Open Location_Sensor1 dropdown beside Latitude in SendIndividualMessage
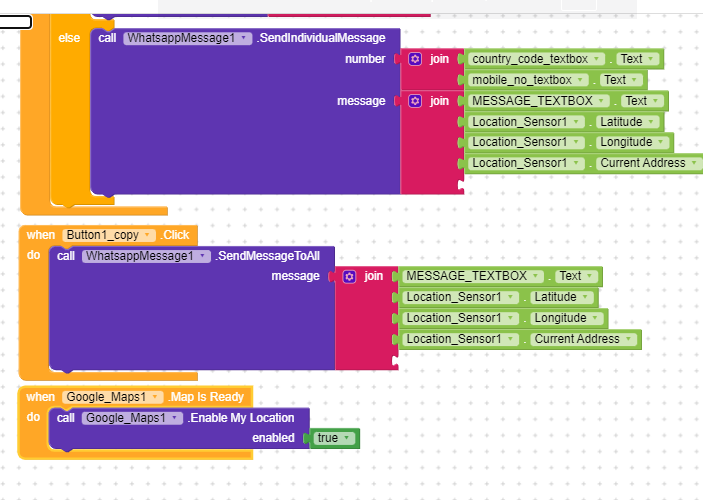 pyautogui.click(x=526, y=122)
